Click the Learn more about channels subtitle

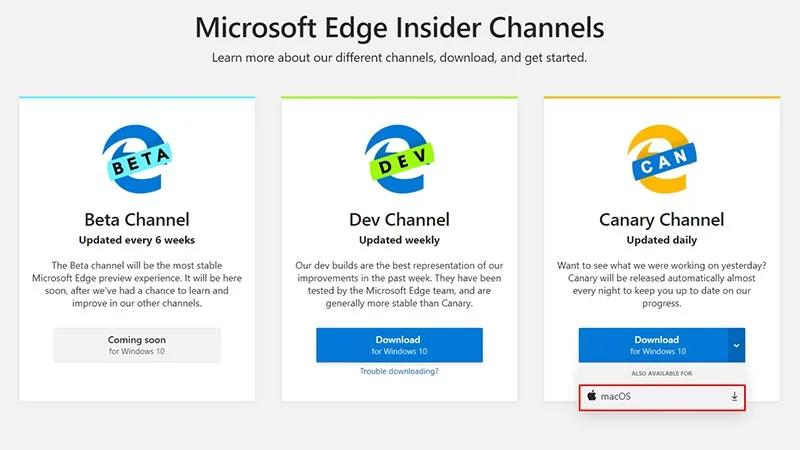pyautogui.click(x=399, y=57)
